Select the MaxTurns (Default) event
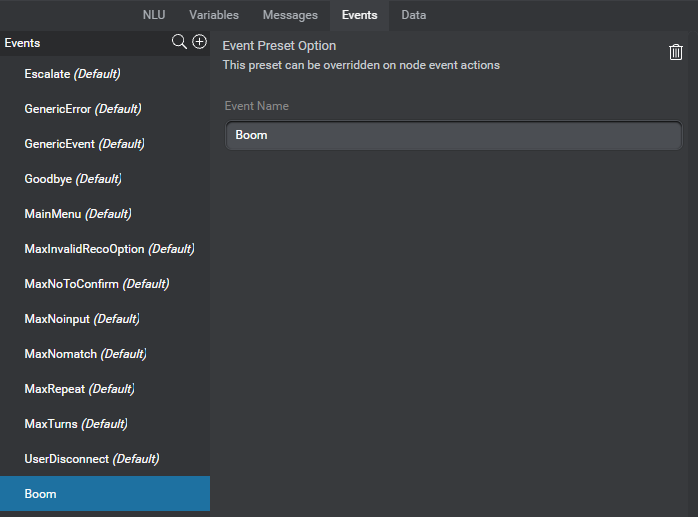Image resolution: width=698 pixels, height=517 pixels. tap(105, 424)
